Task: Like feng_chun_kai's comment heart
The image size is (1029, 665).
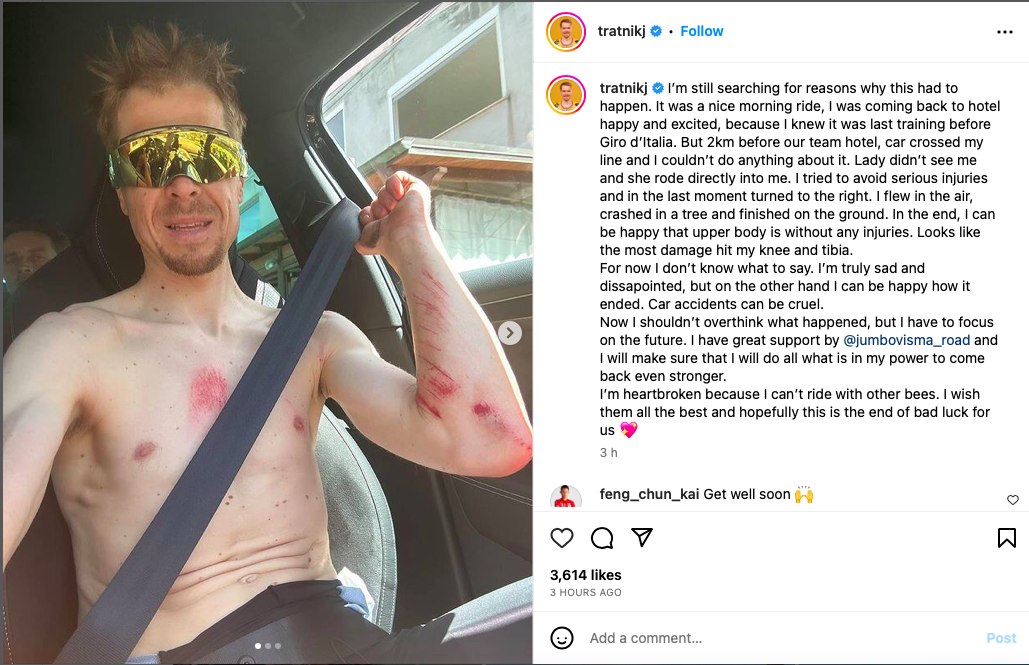Action: coord(1013,500)
